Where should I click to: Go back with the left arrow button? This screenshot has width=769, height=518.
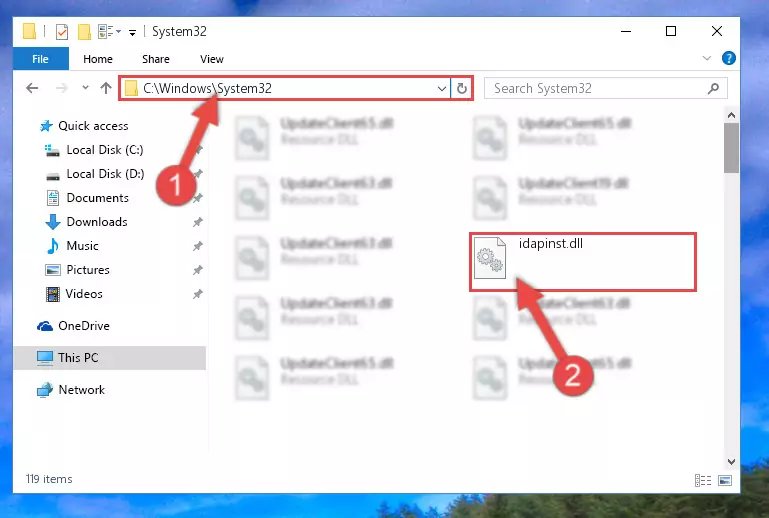pyautogui.click(x=32, y=88)
